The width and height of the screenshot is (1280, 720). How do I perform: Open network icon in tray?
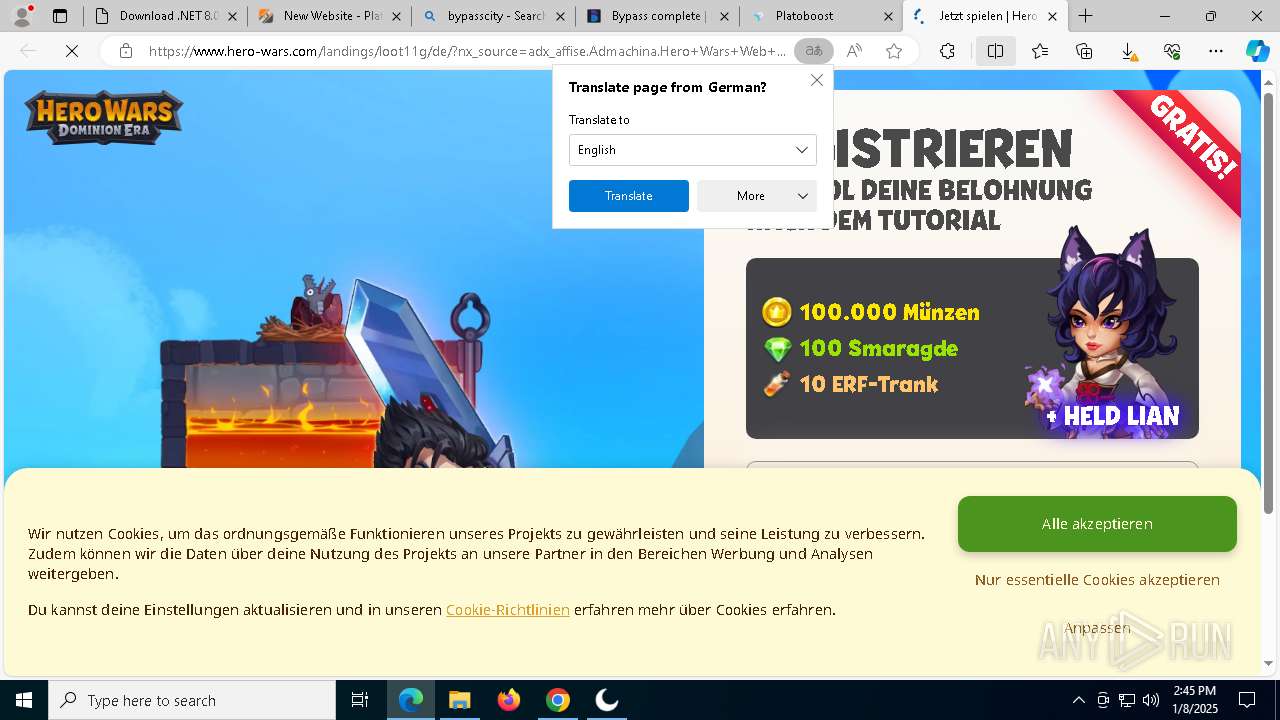[x=1127, y=700]
